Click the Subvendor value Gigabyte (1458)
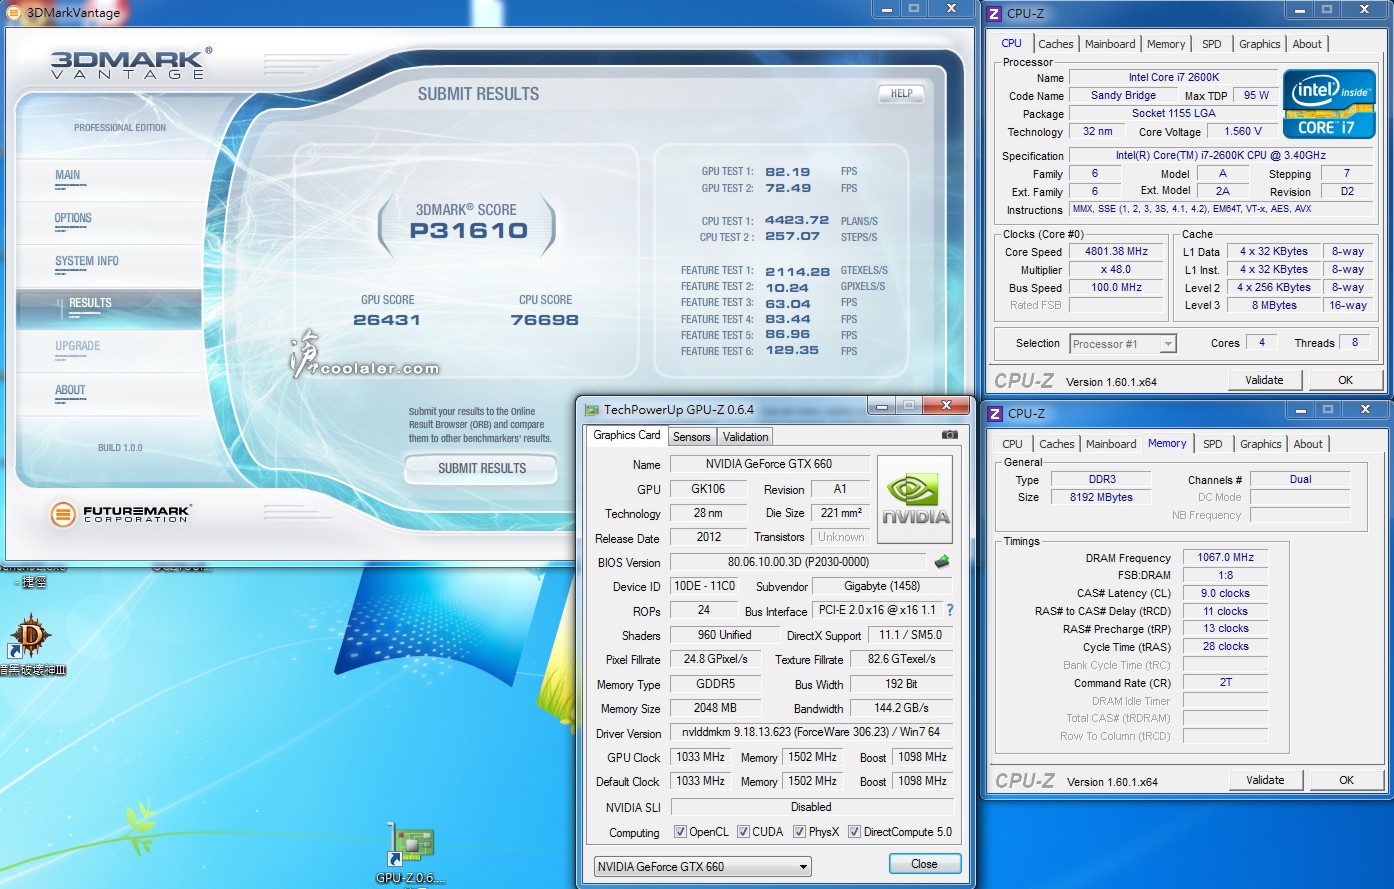The width and height of the screenshot is (1394, 889). tap(883, 586)
